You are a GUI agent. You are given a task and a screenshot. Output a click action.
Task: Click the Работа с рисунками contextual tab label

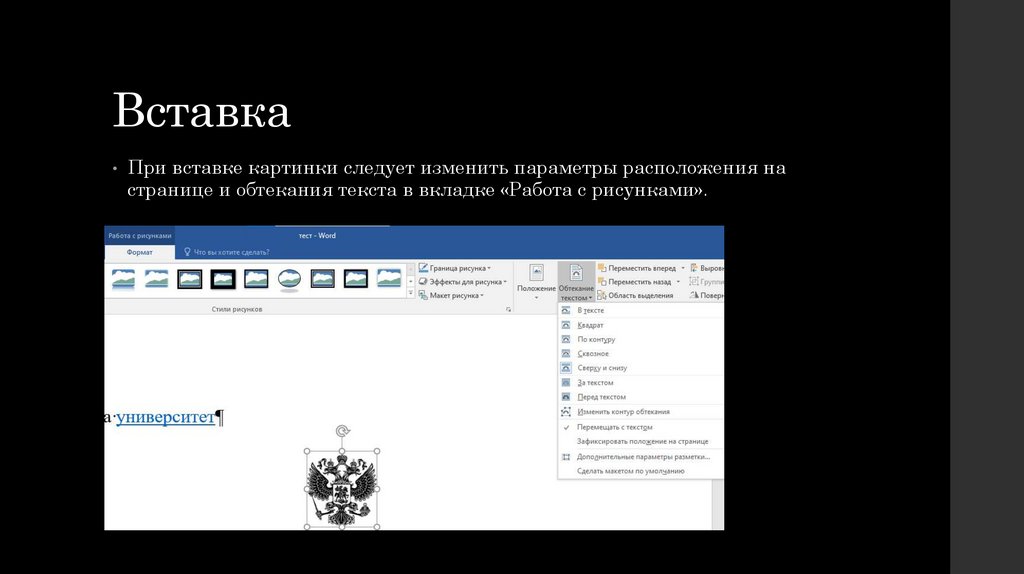[x=140, y=236]
